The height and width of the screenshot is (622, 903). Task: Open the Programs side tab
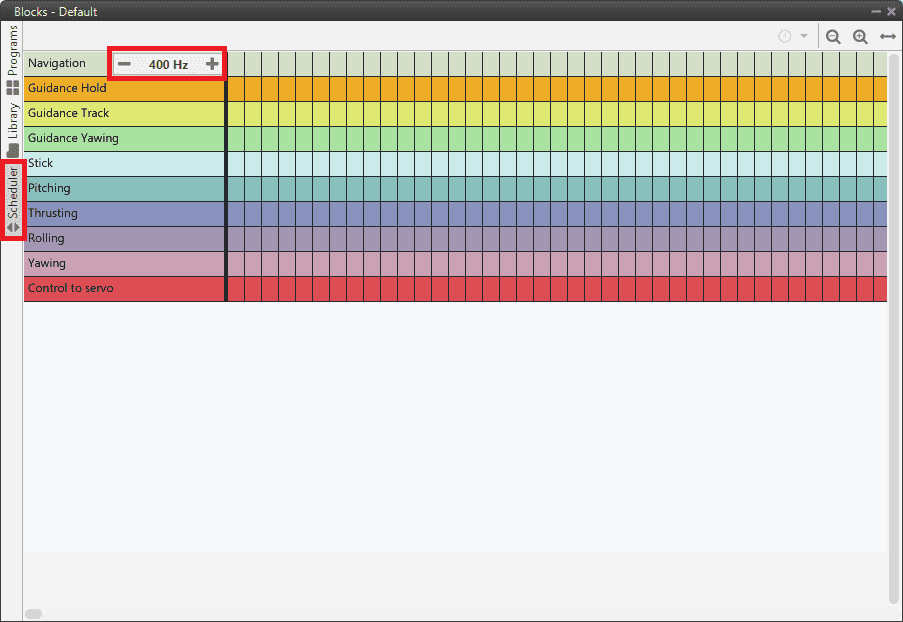pos(12,60)
